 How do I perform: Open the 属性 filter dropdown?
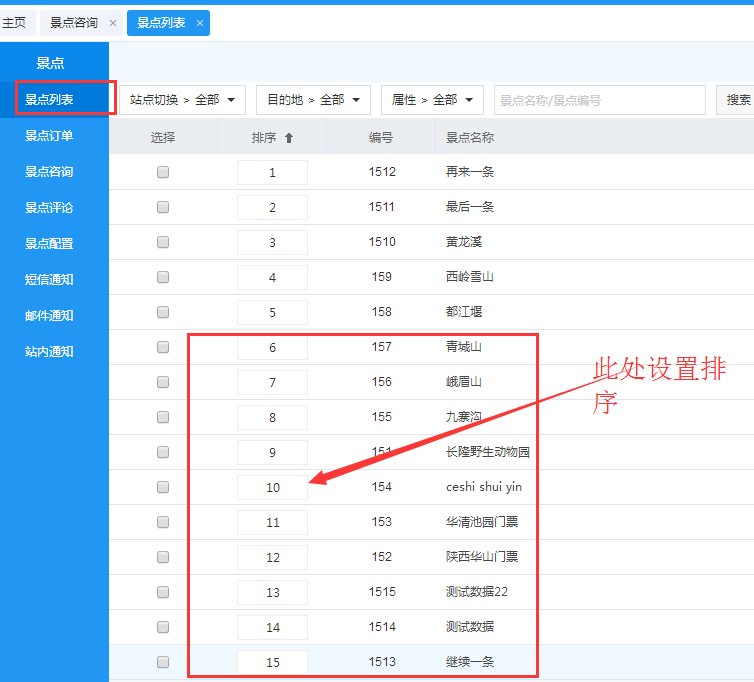pyautogui.click(x=432, y=100)
